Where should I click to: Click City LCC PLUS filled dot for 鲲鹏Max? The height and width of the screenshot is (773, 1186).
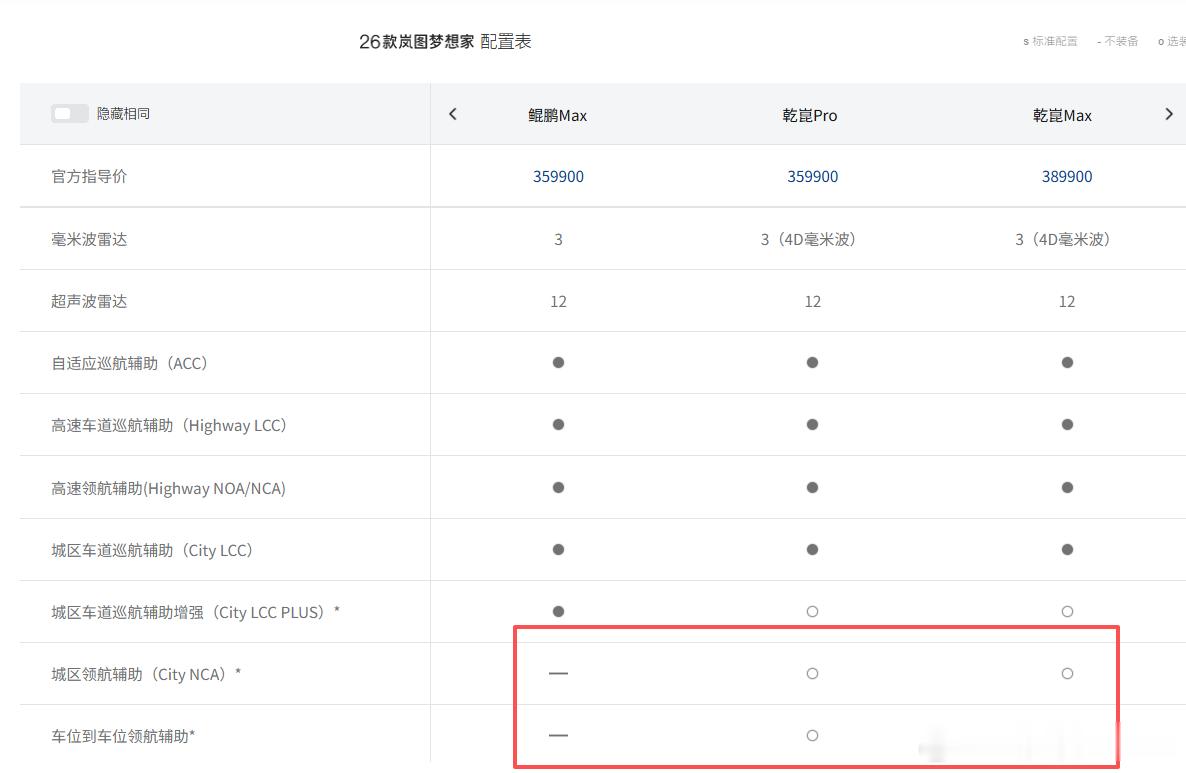click(558, 612)
